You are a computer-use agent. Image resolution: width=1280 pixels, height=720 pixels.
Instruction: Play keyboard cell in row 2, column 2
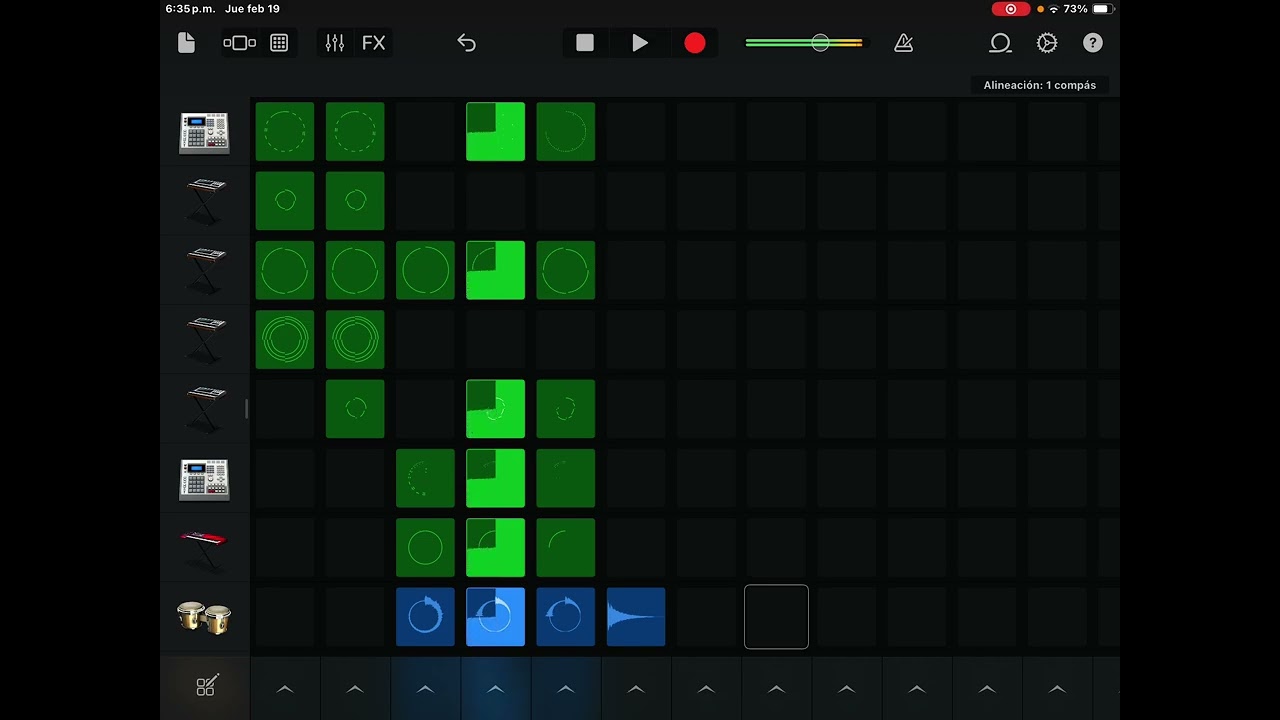(355, 201)
